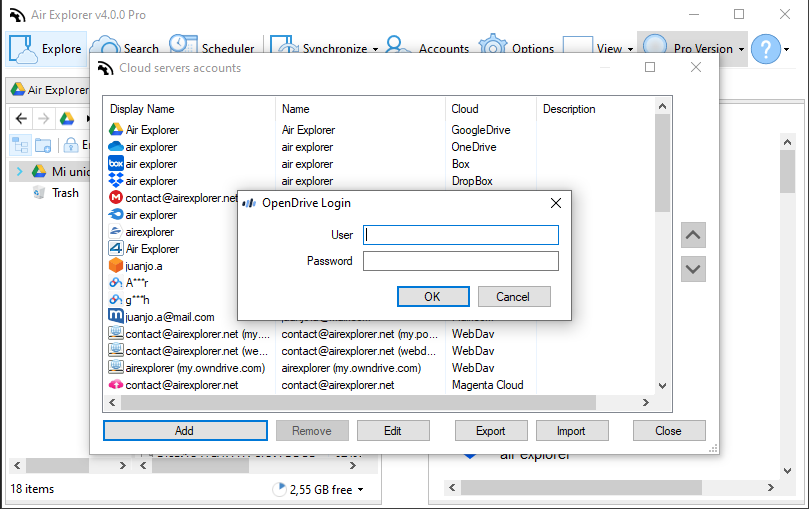Select airexplorer (my.owndrive.com) in Name column
This screenshot has height=509, width=809.
pos(351,368)
